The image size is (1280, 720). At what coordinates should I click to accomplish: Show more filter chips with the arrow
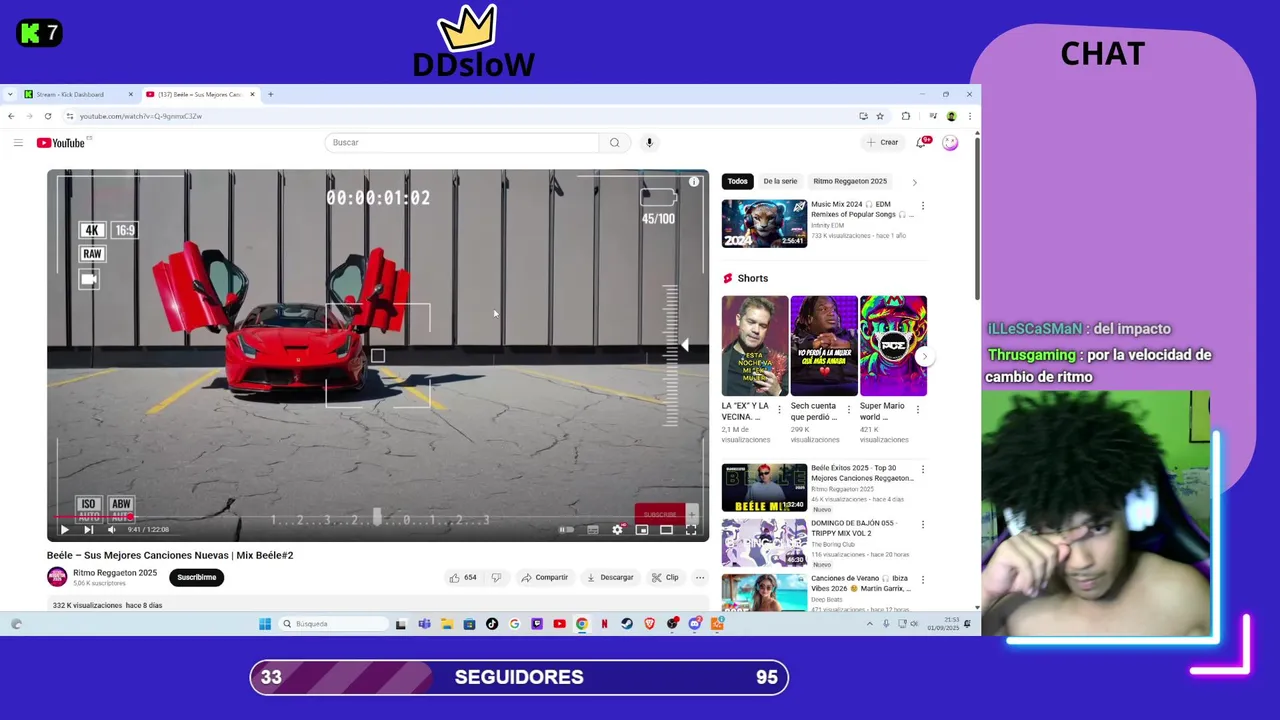[914, 182]
